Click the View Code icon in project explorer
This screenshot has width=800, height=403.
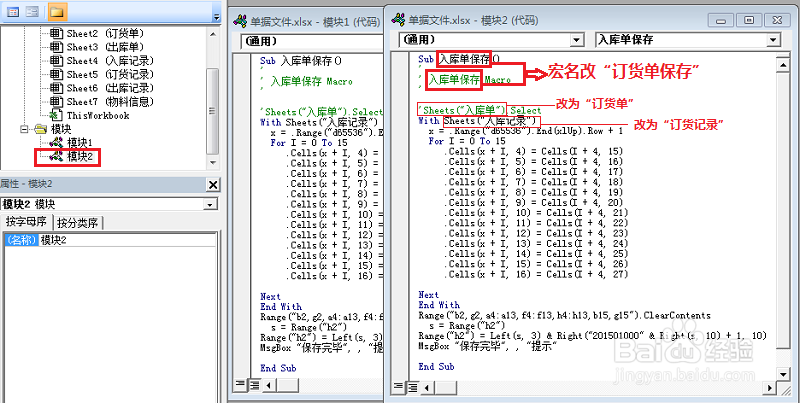tap(13, 12)
